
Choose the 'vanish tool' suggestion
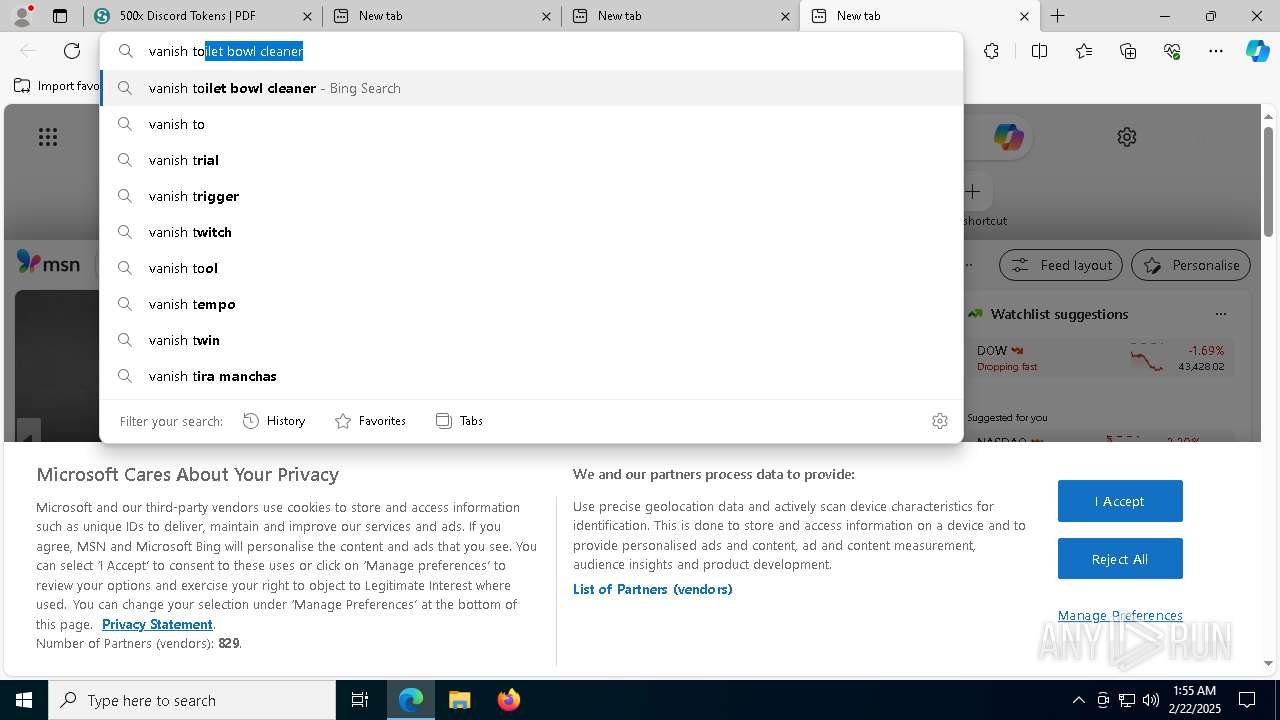(531, 268)
